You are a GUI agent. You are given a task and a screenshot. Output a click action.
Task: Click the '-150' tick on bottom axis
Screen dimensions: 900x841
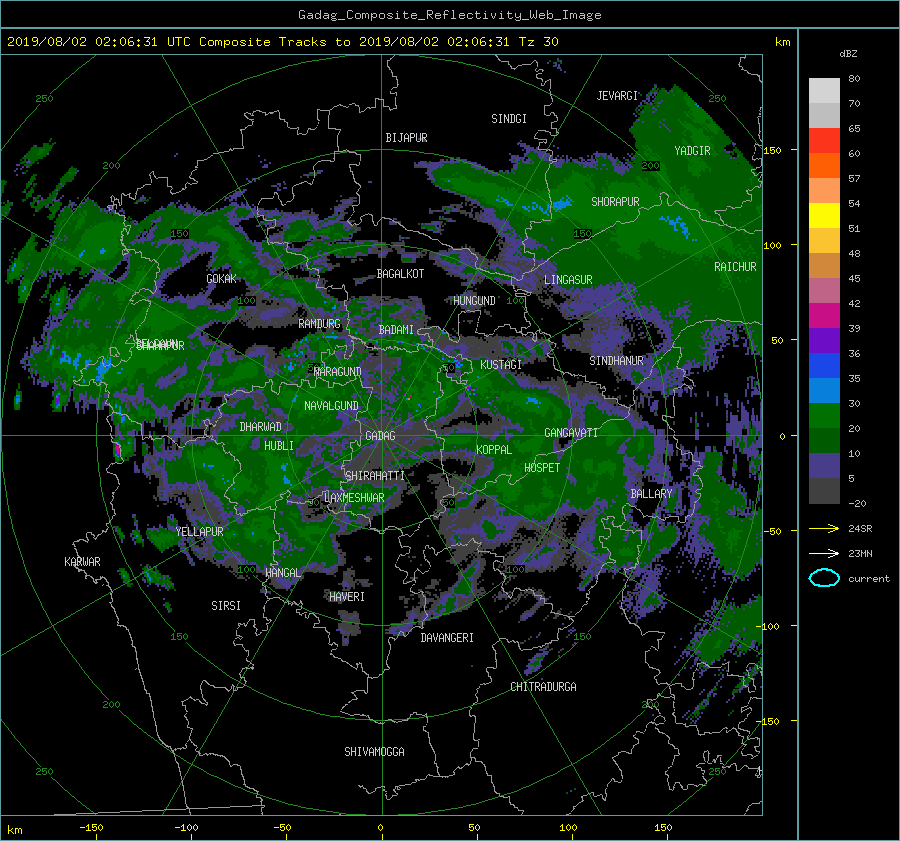(91, 827)
